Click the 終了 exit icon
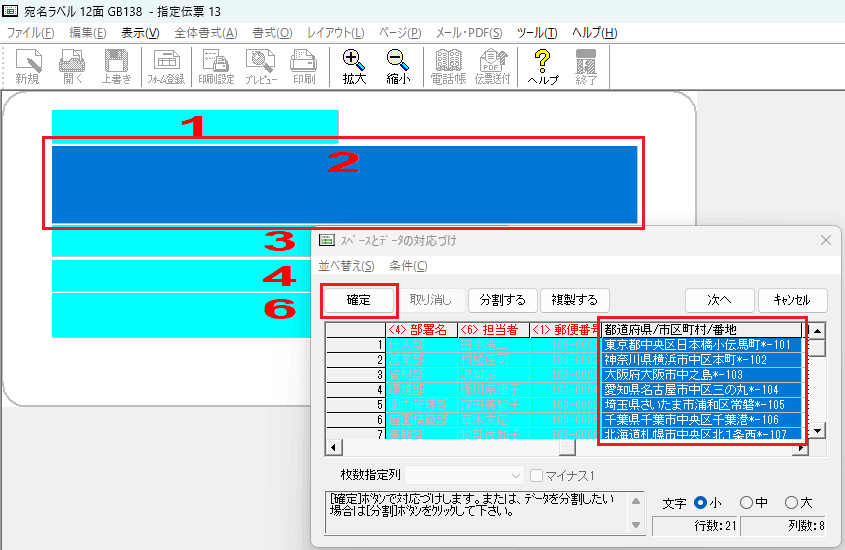The image size is (845, 550). click(586, 67)
